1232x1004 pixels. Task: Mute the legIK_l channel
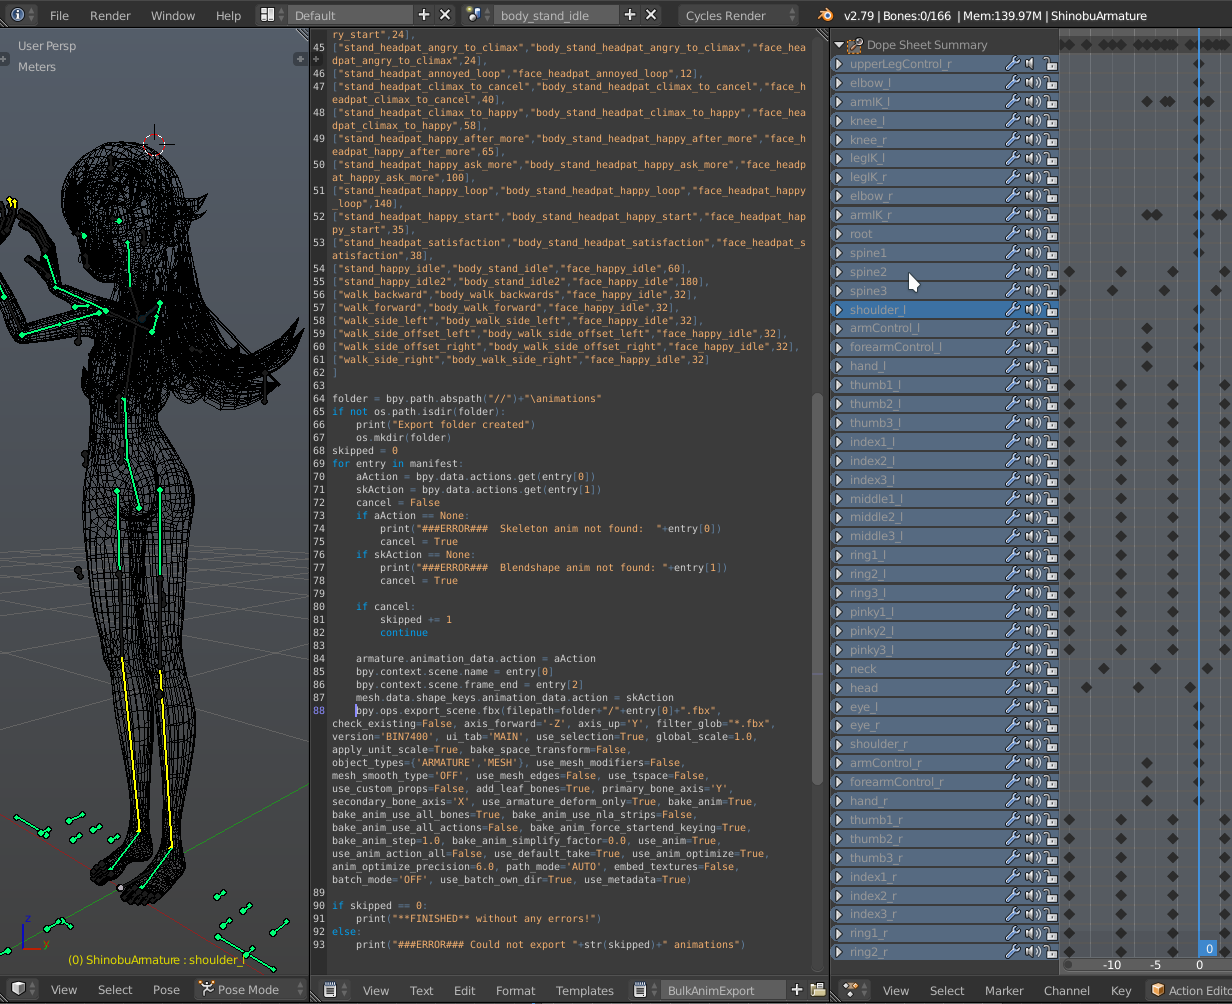click(1032, 158)
